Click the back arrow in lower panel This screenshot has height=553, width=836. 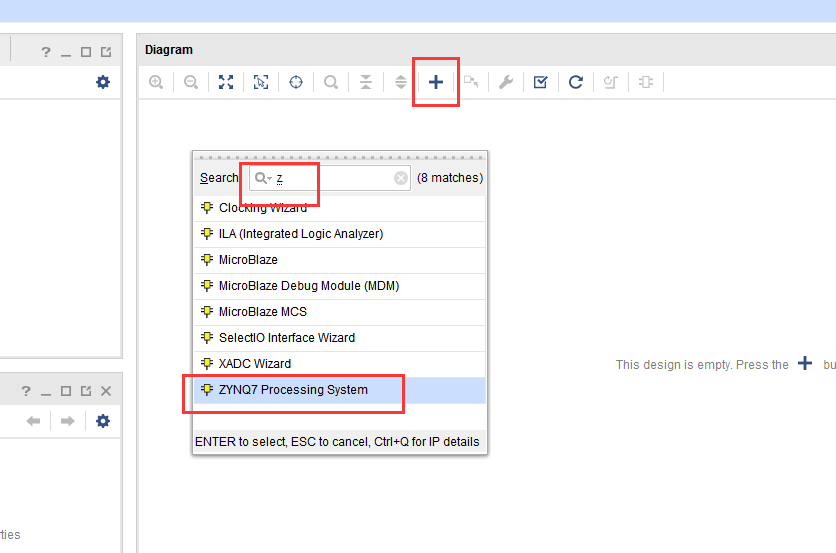34,421
